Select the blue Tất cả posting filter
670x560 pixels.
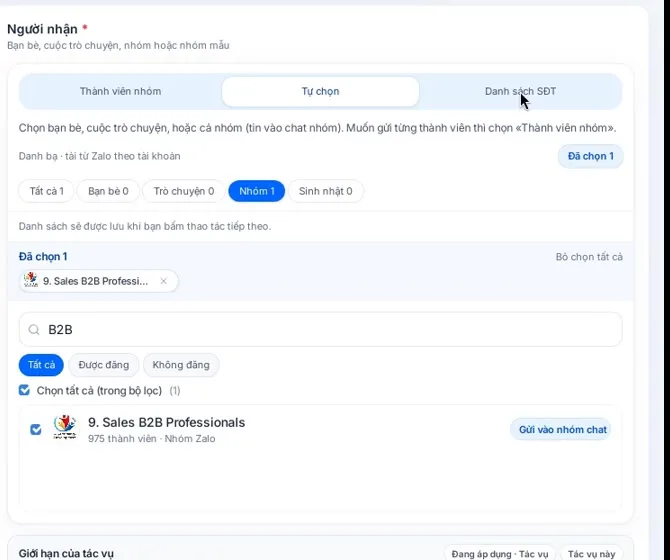click(41, 365)
